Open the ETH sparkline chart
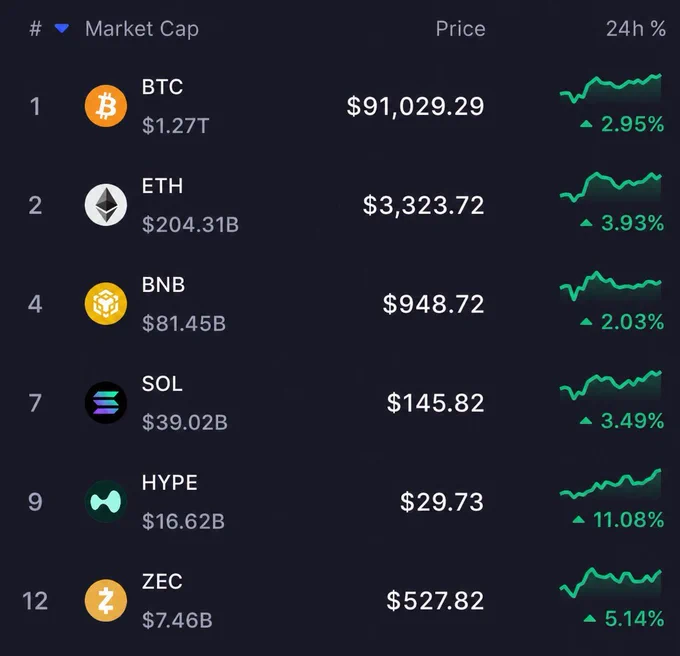 611,187
